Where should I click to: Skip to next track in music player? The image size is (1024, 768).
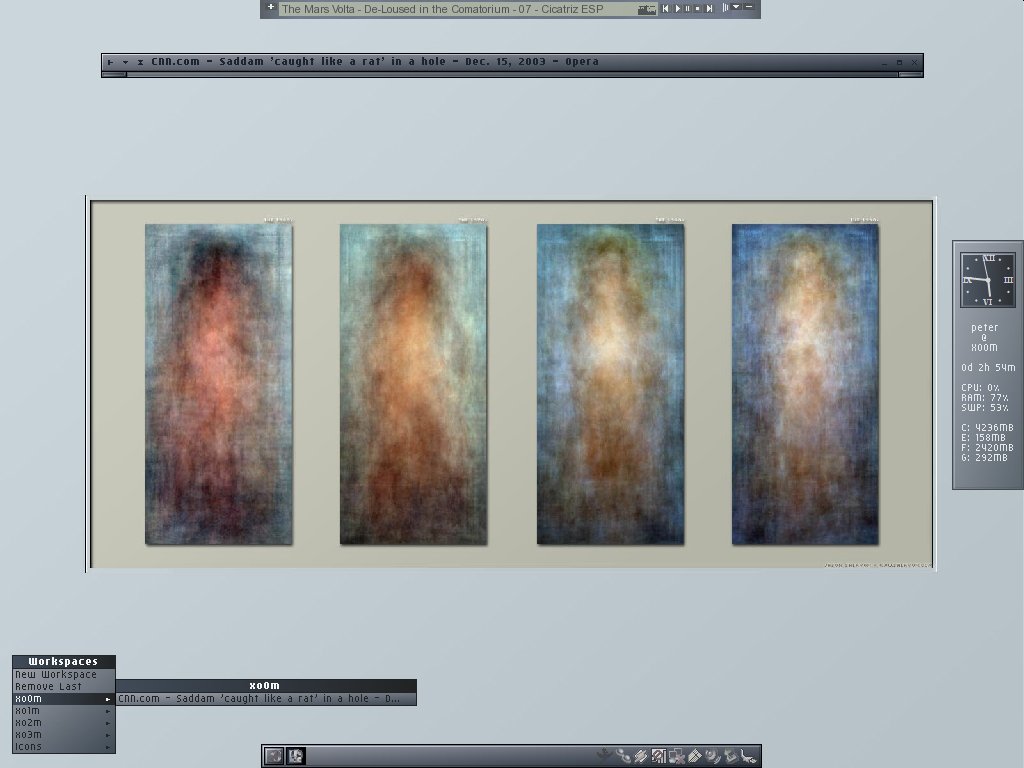click(709, 8)
